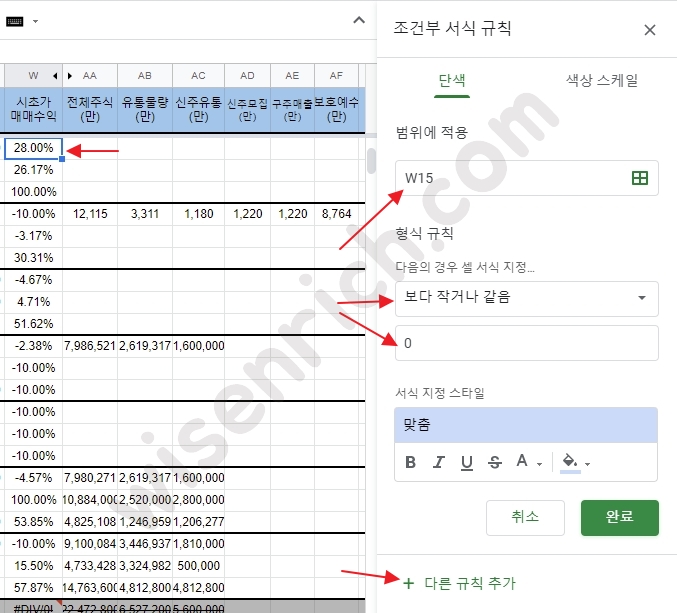Select the cell showing 57.87%

click(33, 588)
